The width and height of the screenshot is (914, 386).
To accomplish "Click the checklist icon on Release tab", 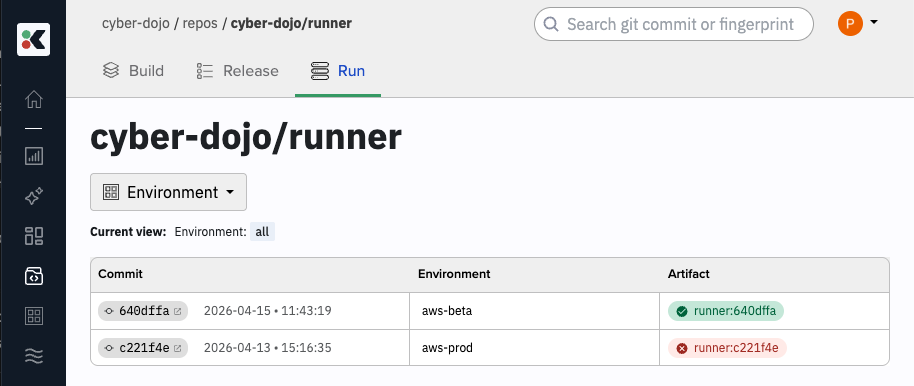I will [205, 71].
